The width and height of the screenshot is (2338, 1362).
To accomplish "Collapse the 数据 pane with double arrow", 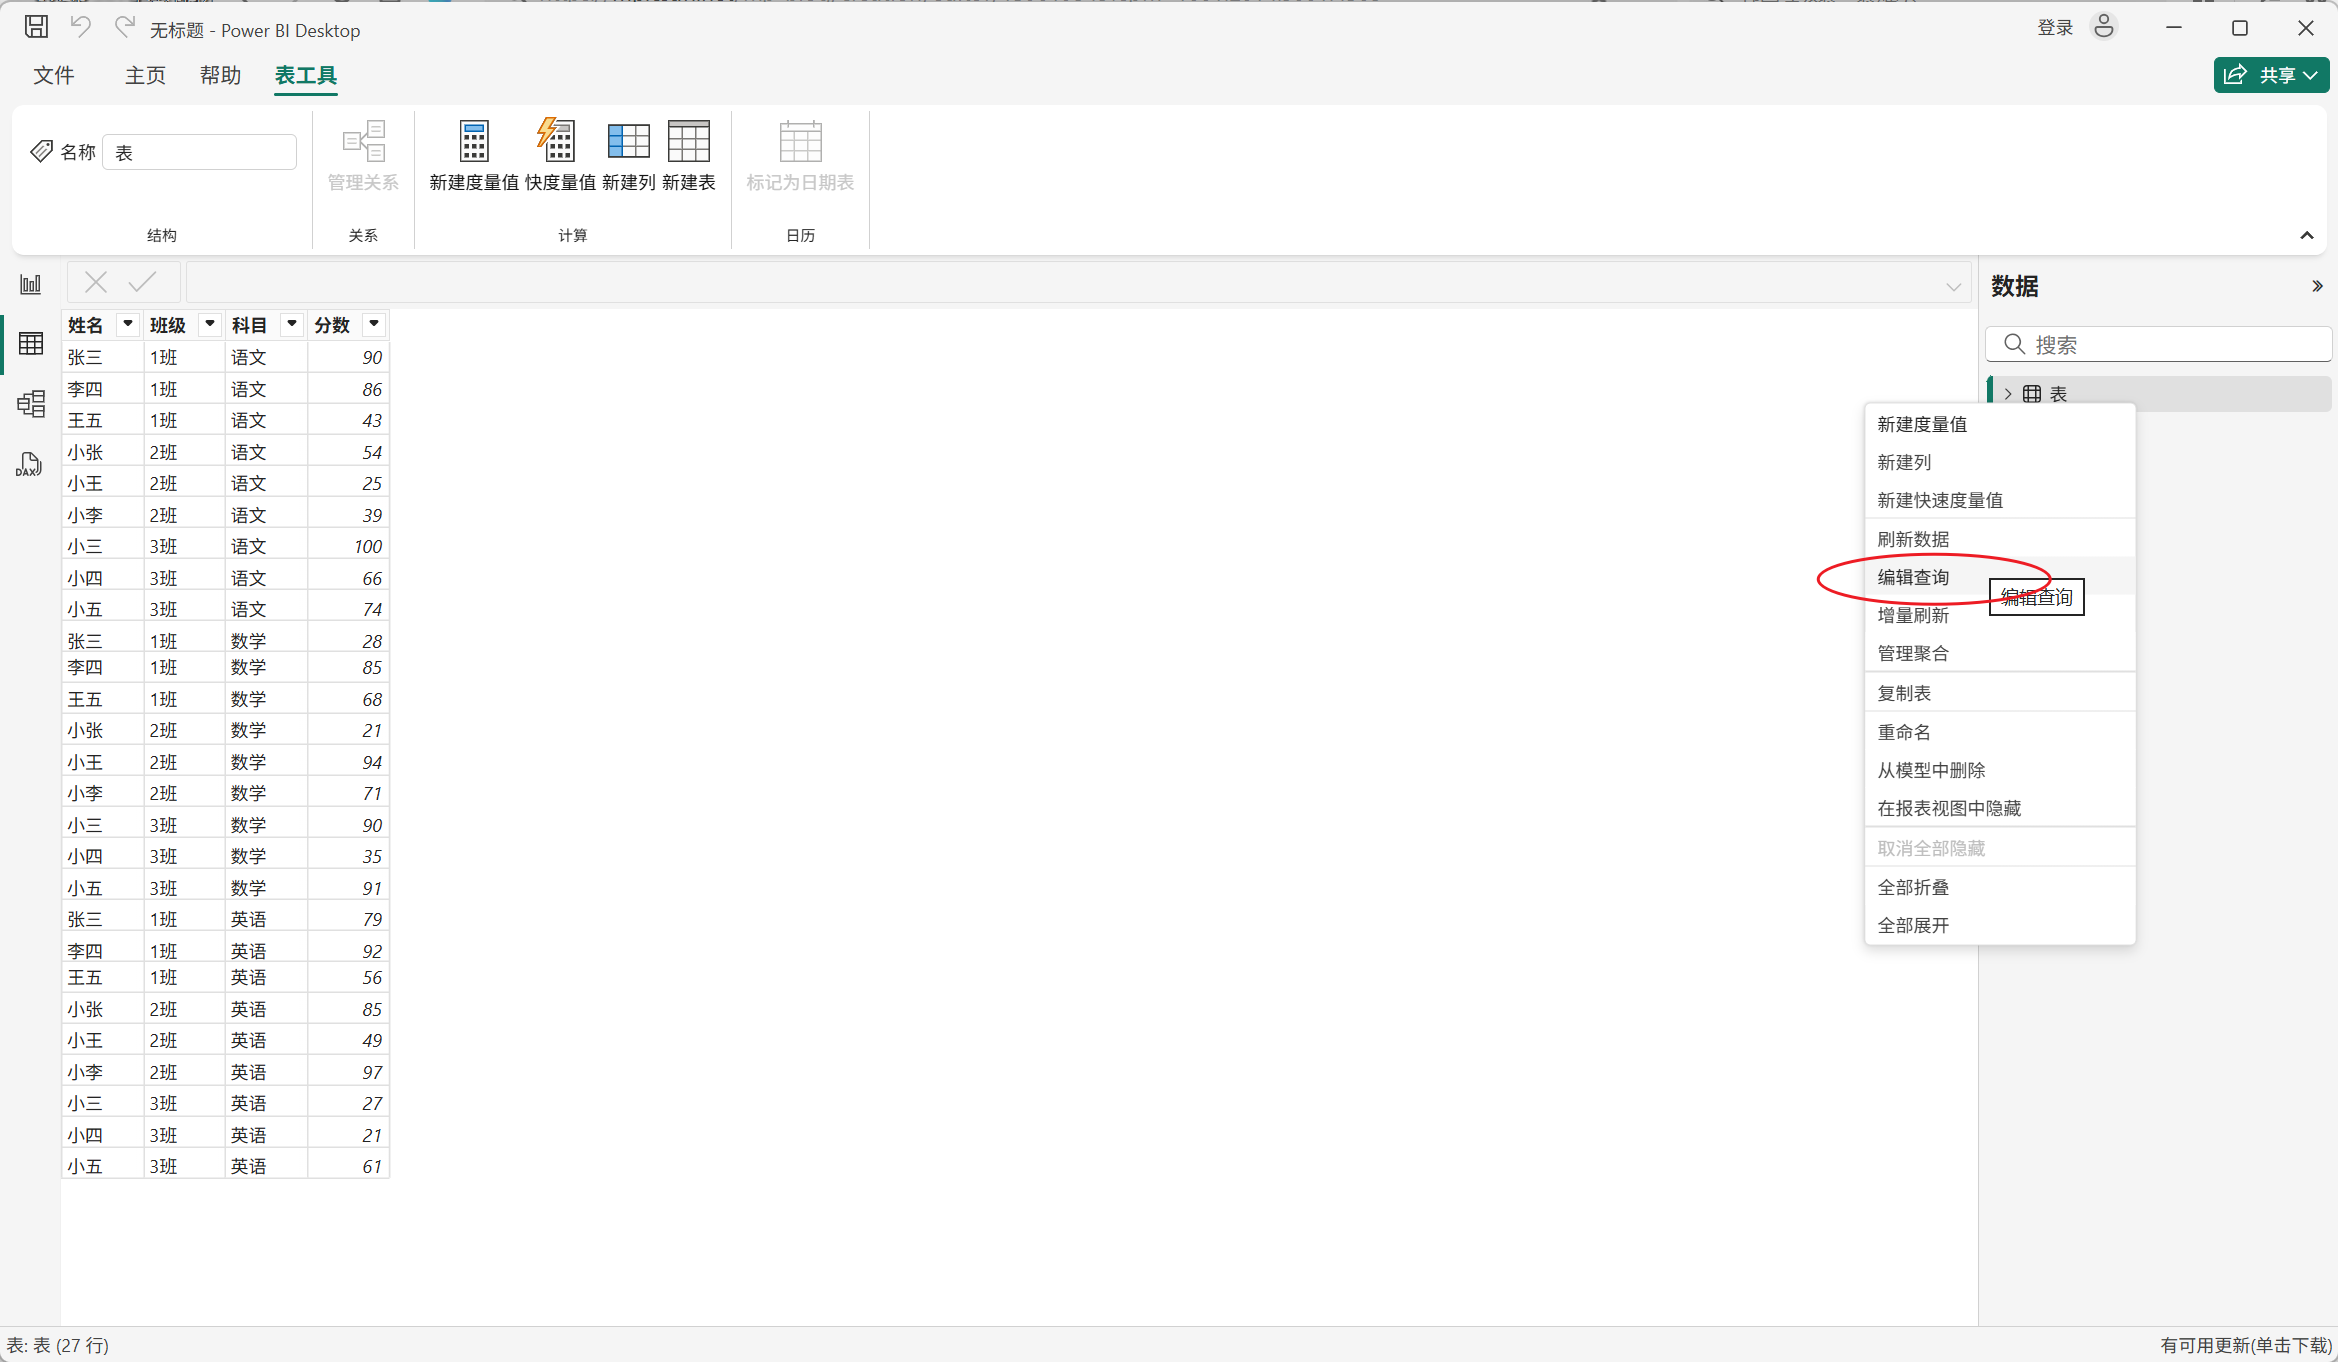I will pos(2317,287).
